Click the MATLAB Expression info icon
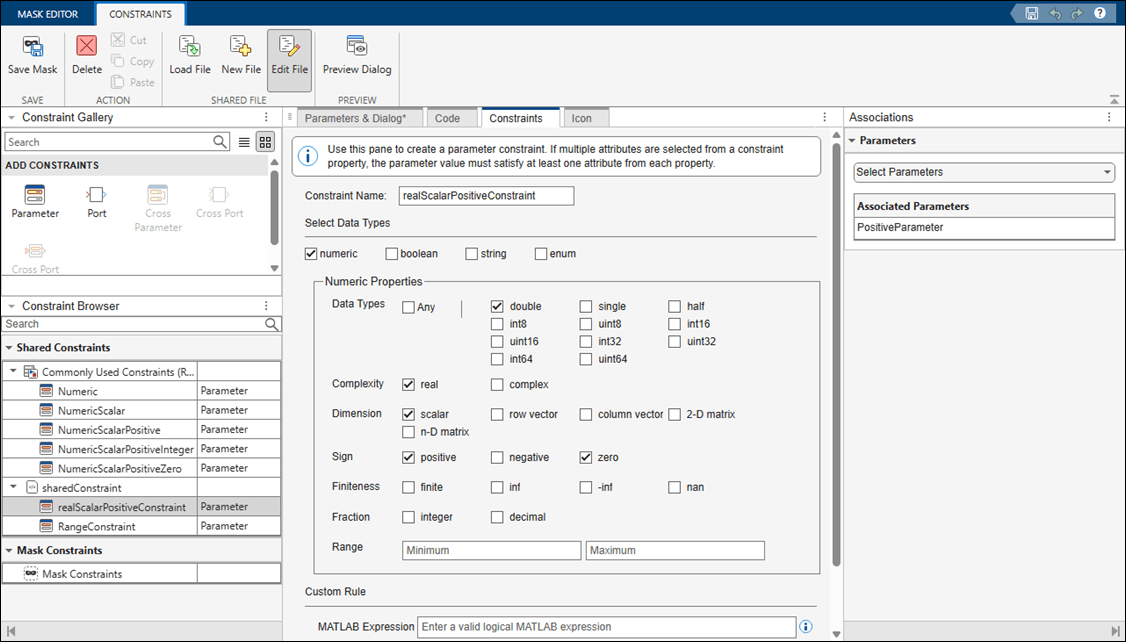This screenshot has height=642, width=1126. (x=806, y=627)
